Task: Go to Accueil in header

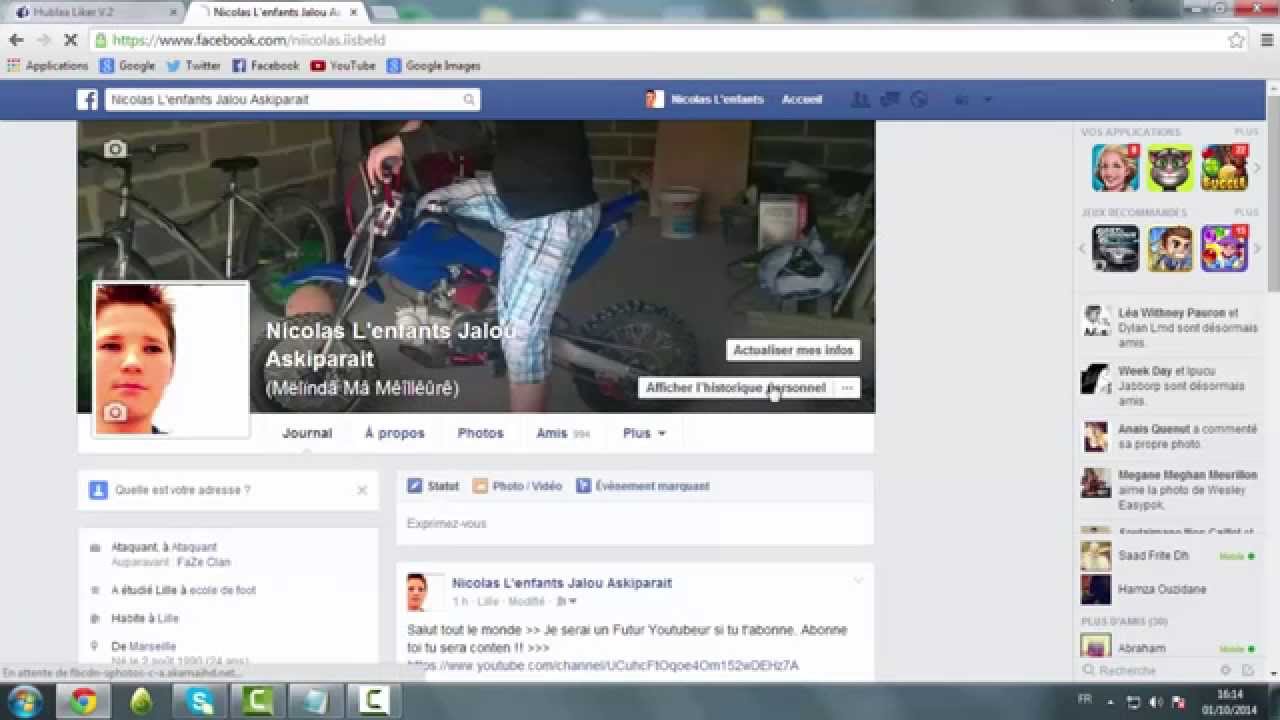Action: pyautogui.click(x=802, y=99)
